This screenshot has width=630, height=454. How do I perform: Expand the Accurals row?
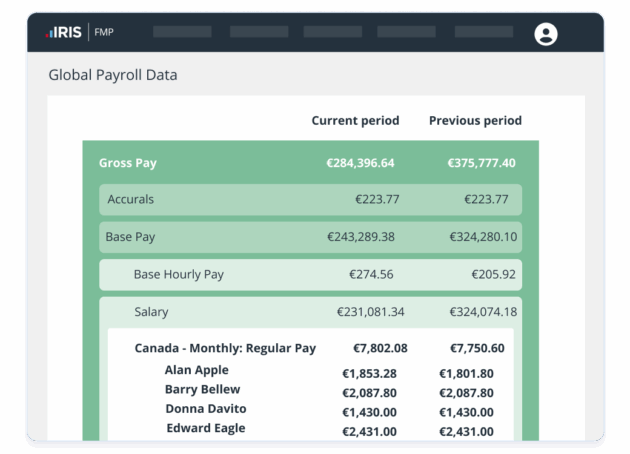pos(131,199)
